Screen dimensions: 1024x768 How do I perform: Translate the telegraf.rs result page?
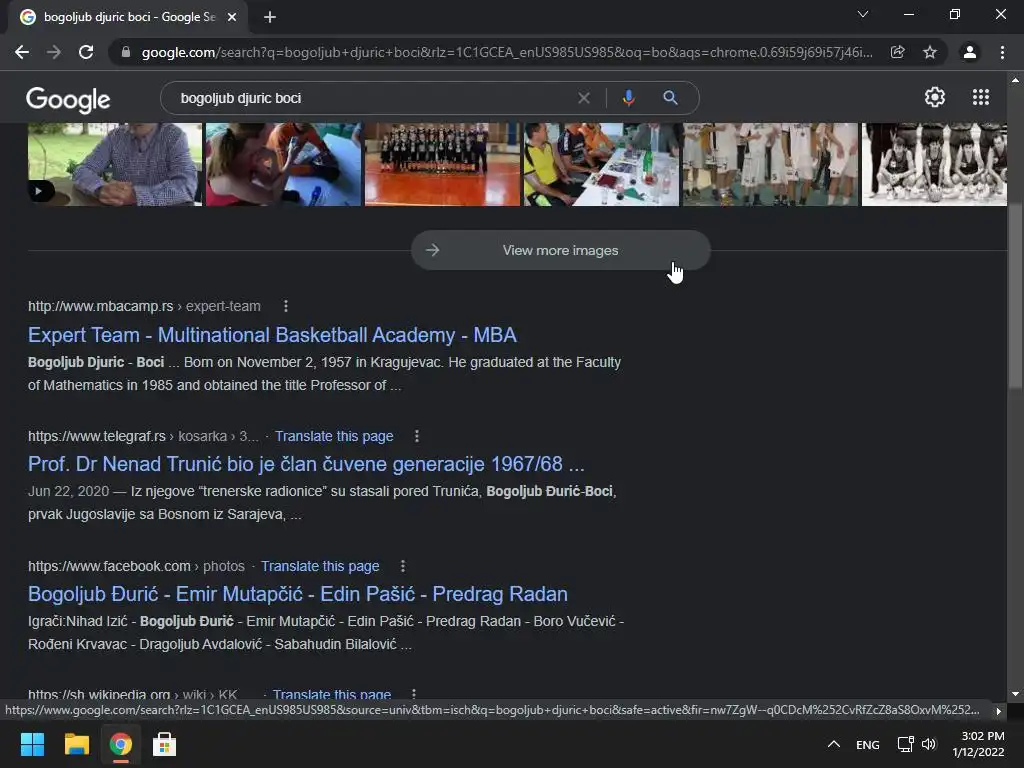click(334, 436)
